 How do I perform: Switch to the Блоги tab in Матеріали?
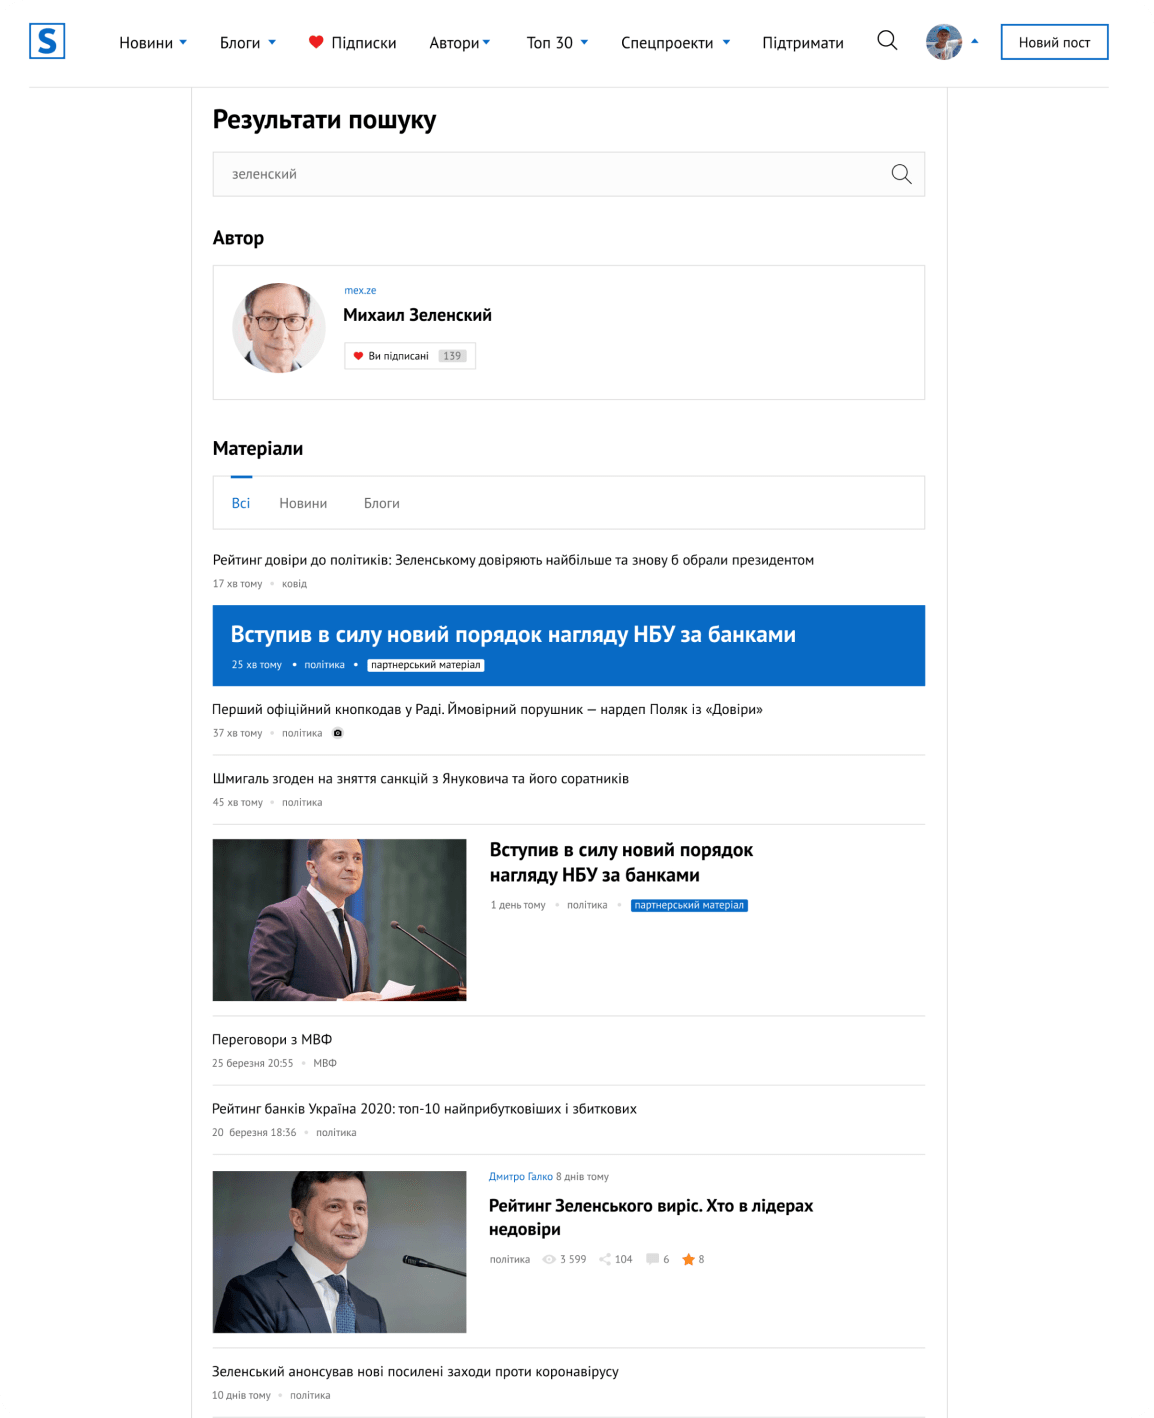[x=383, y=503]
